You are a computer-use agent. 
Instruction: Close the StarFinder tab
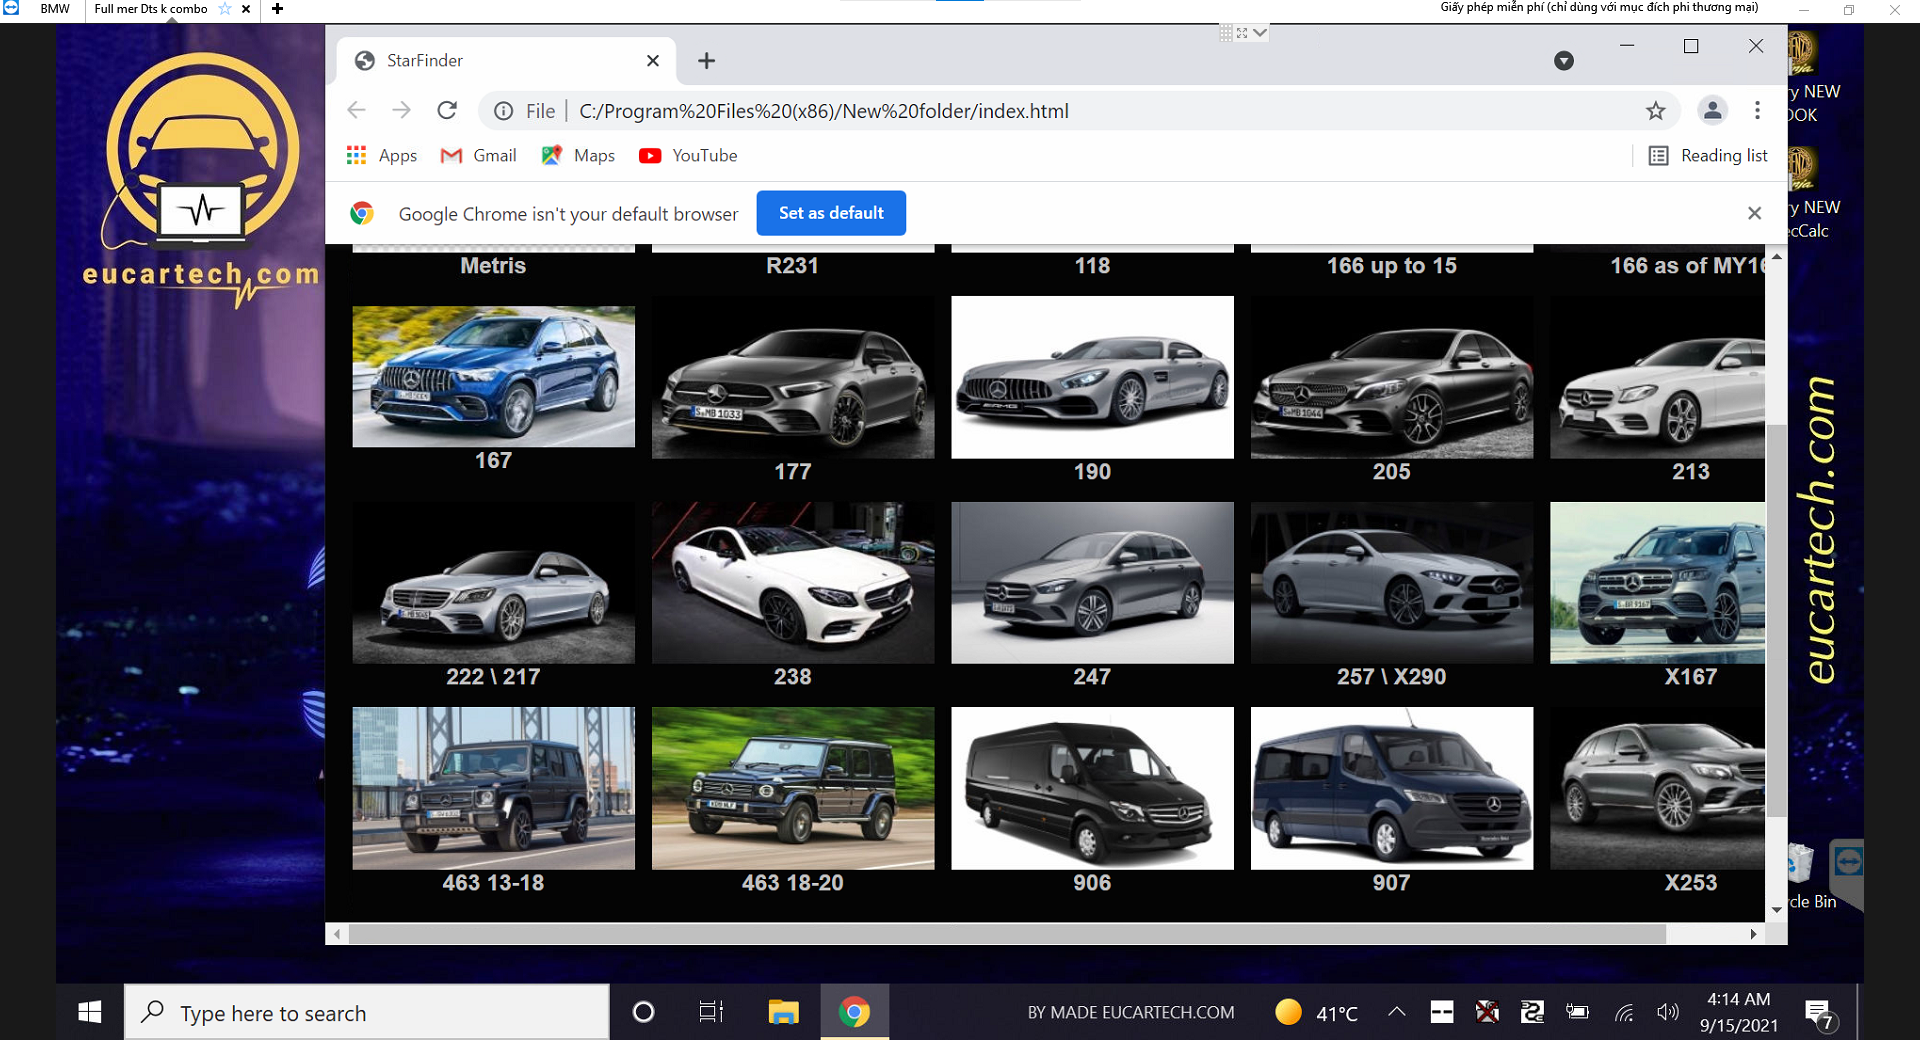point(653,61)
